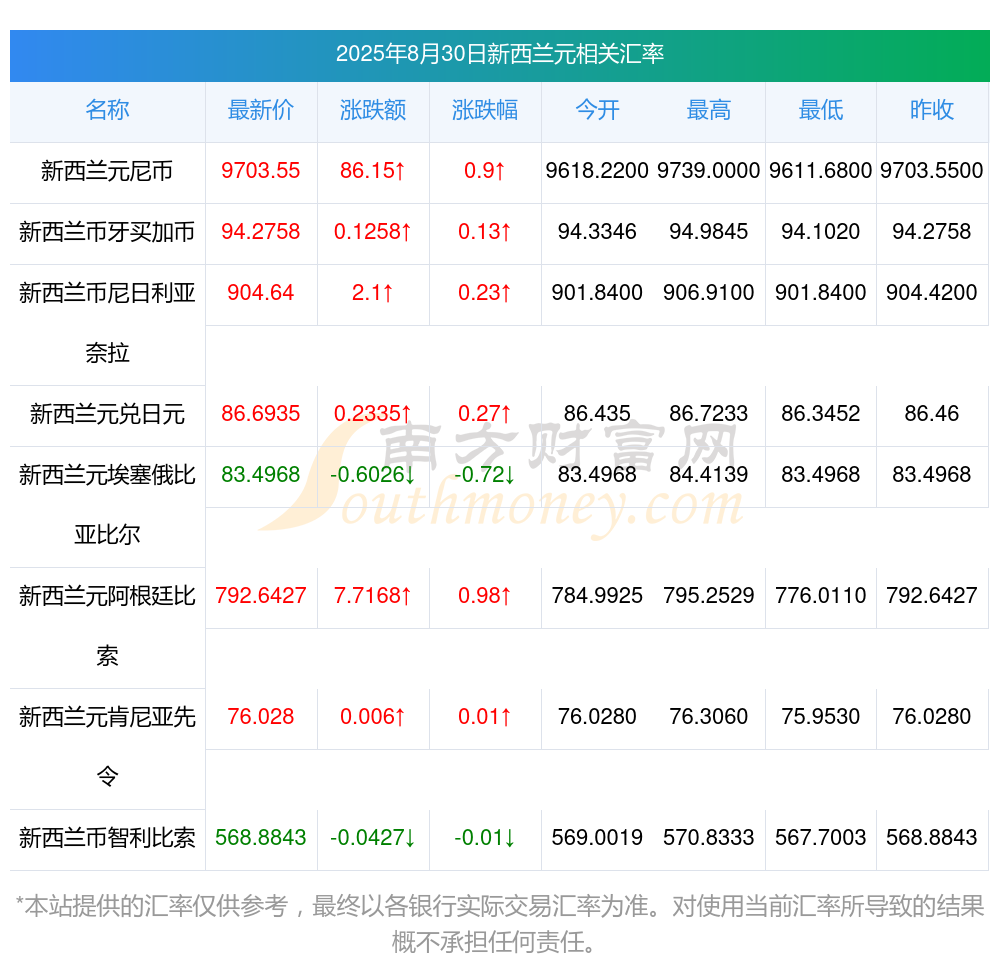Click the change percent 0.98↑
Image resolution: width=1000 pixels, height=973 pixels.
click(x=485, y=596)
